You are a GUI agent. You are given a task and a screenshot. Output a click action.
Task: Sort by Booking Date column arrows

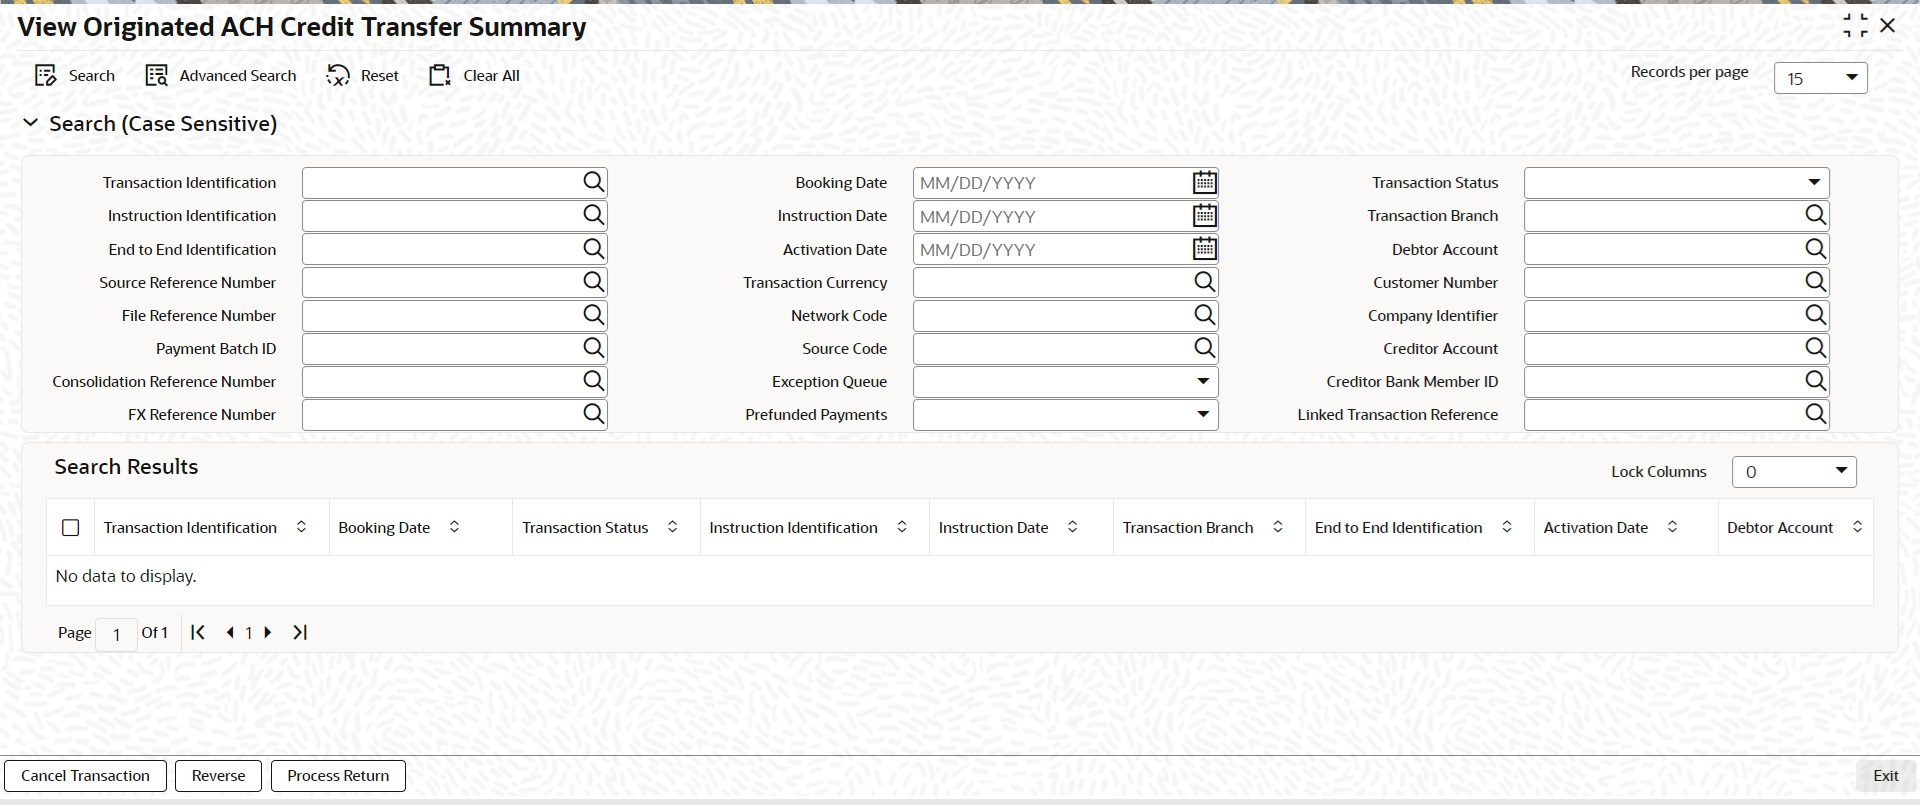point(454,527)
